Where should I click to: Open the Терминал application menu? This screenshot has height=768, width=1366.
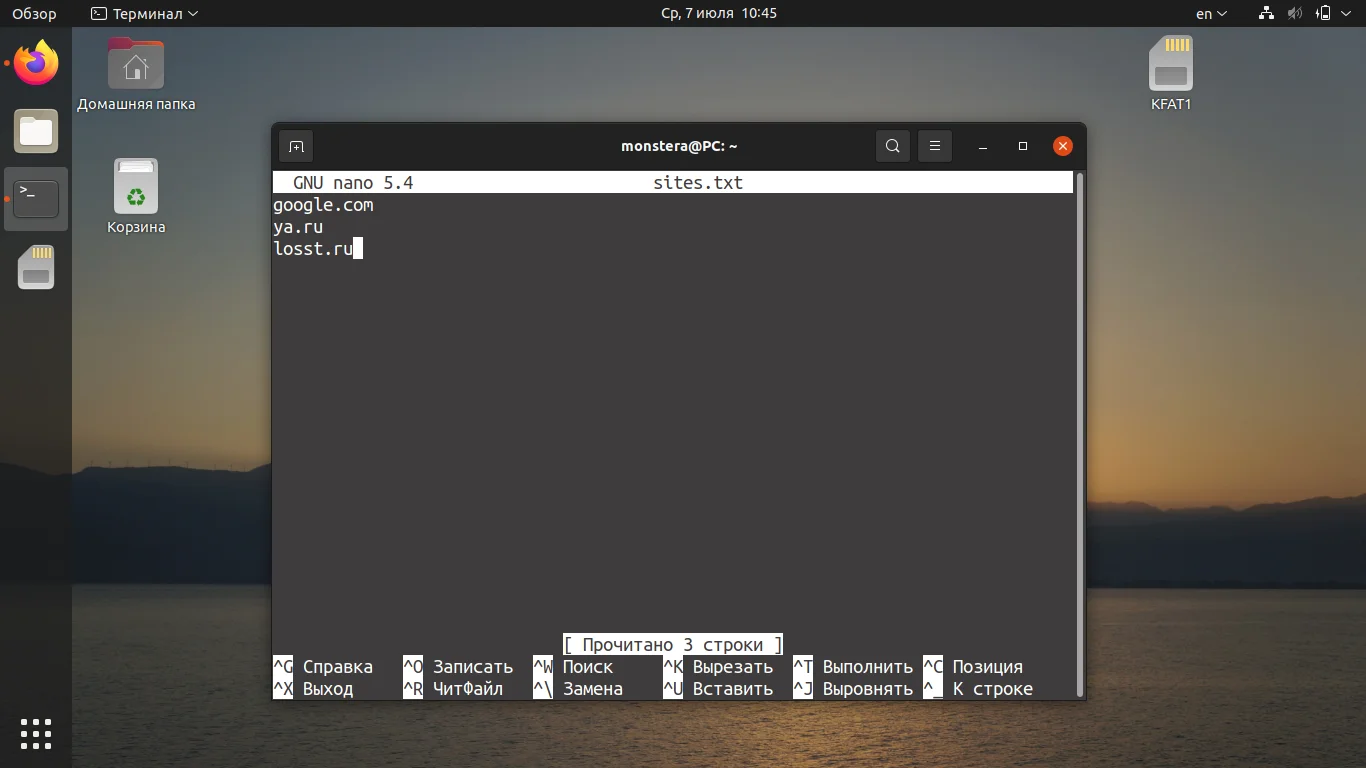(144, 14)
